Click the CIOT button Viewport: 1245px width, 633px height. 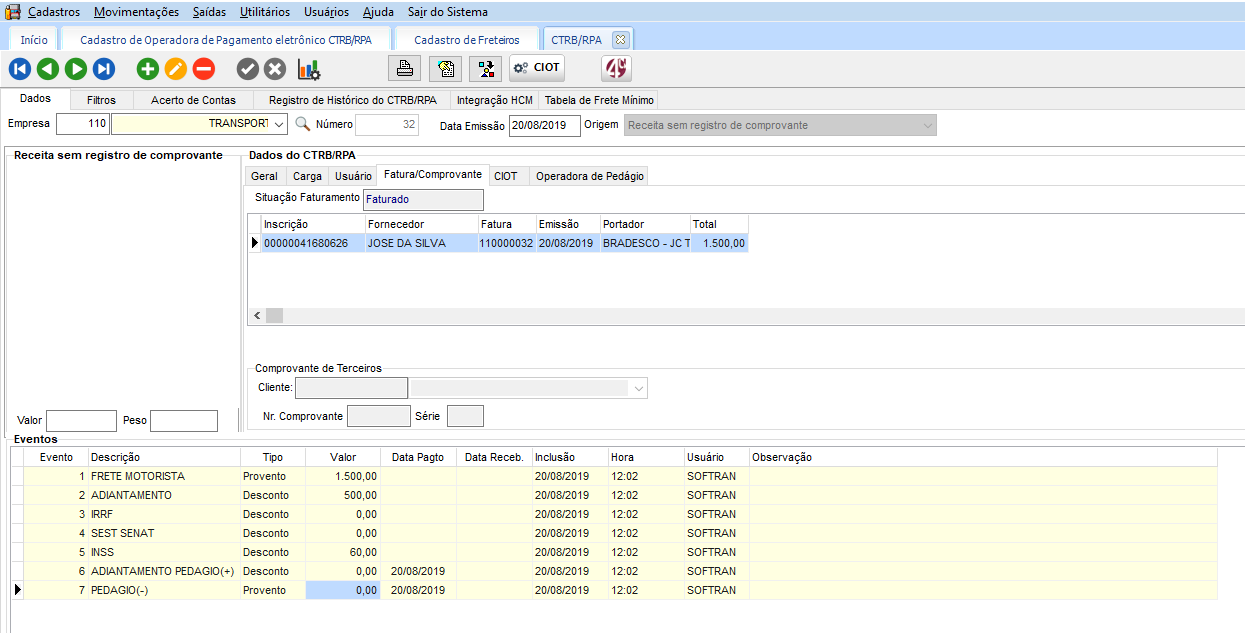tap(537, 69)
